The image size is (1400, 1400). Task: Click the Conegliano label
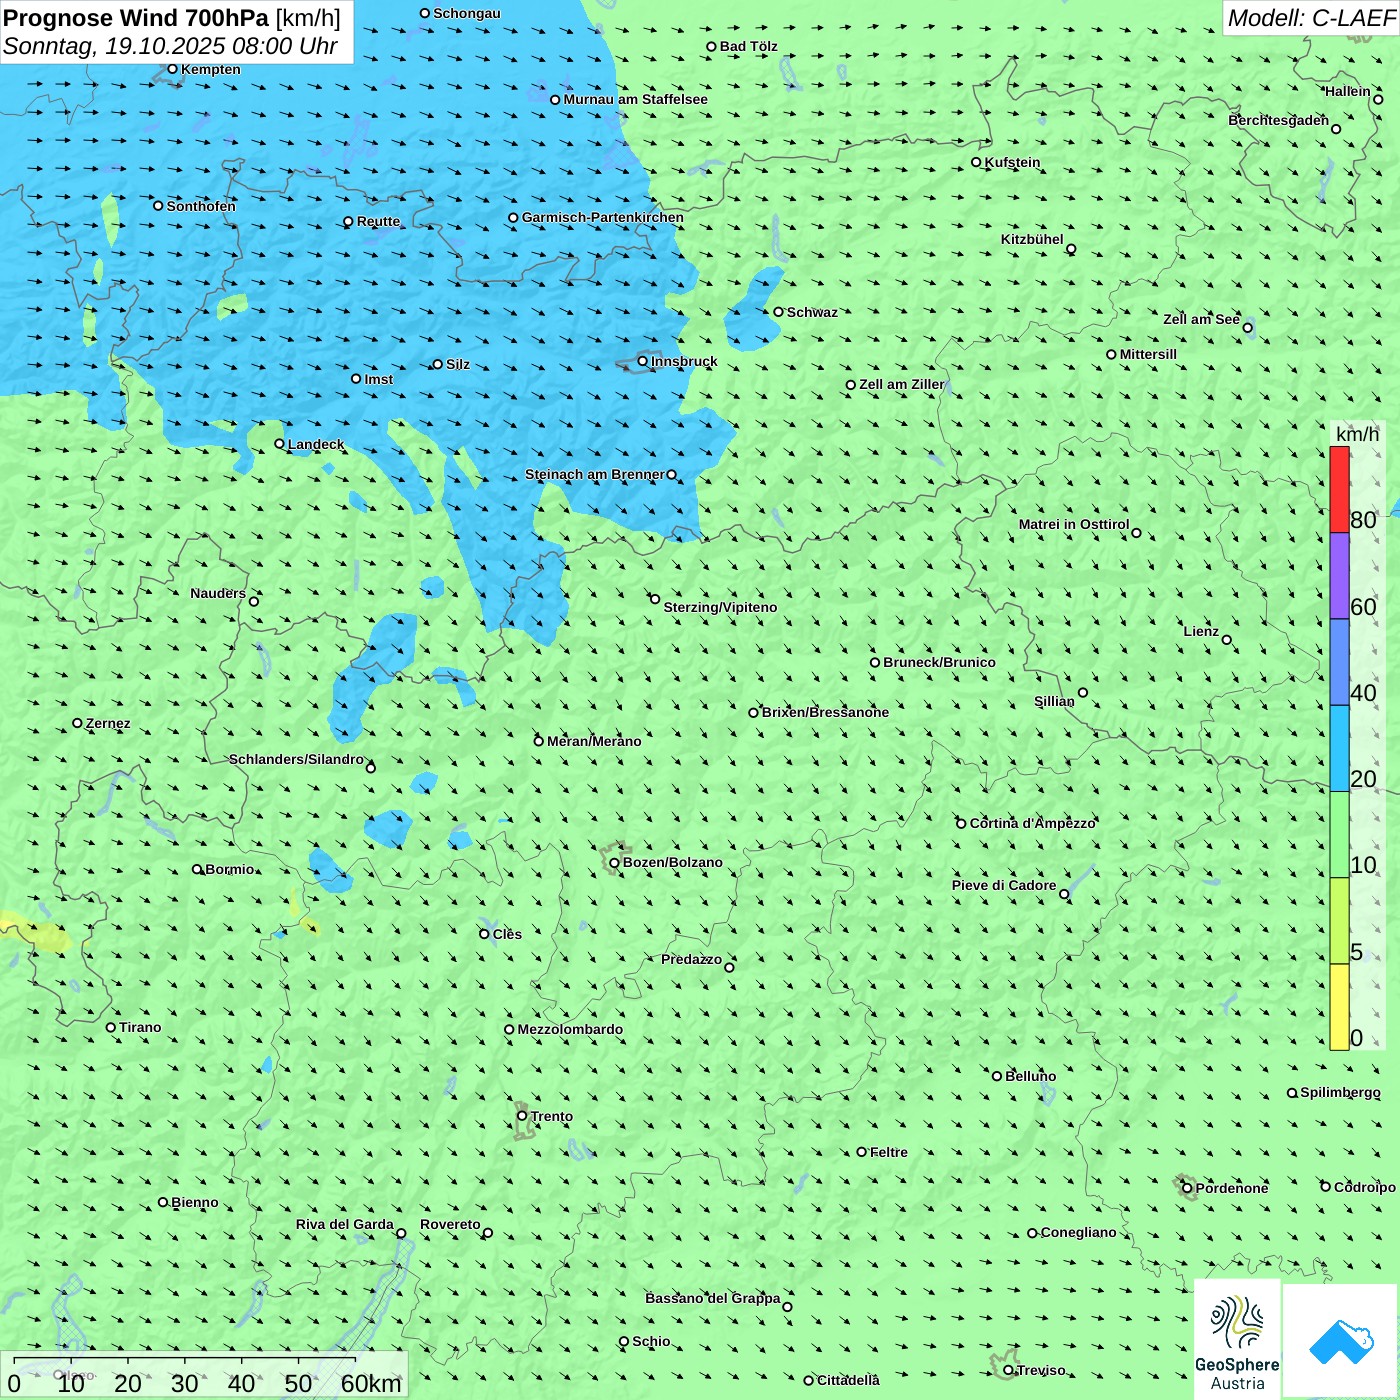pos(1079,1232)
